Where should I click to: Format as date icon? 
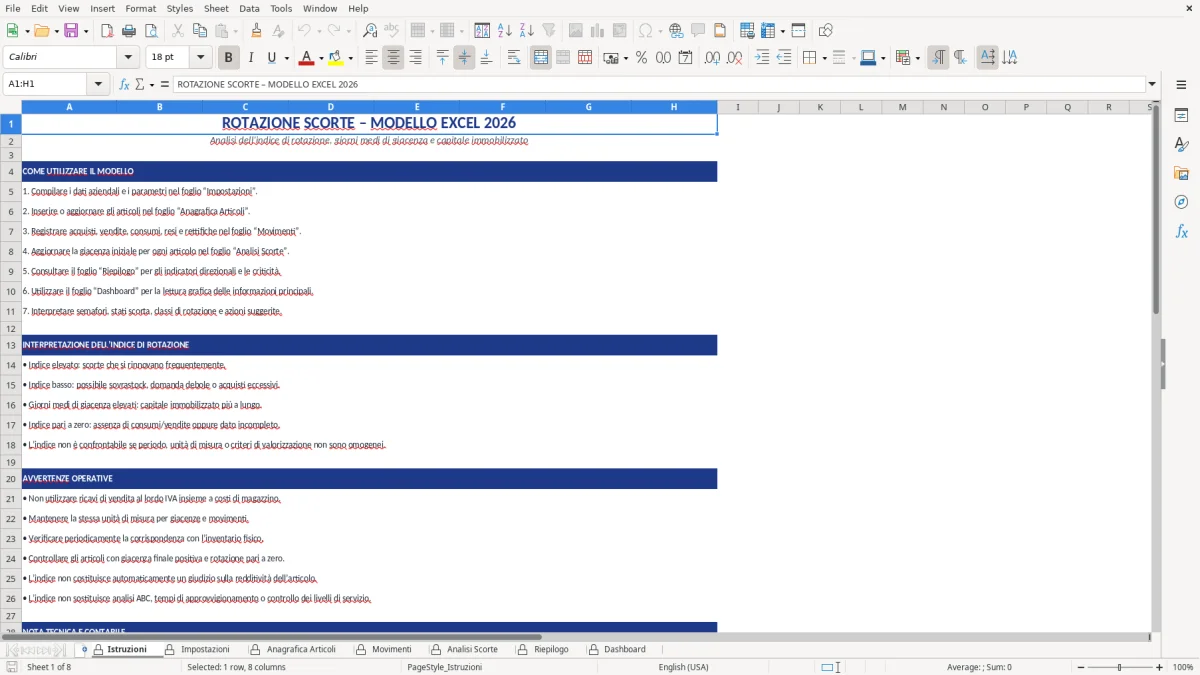pos(685,58)
